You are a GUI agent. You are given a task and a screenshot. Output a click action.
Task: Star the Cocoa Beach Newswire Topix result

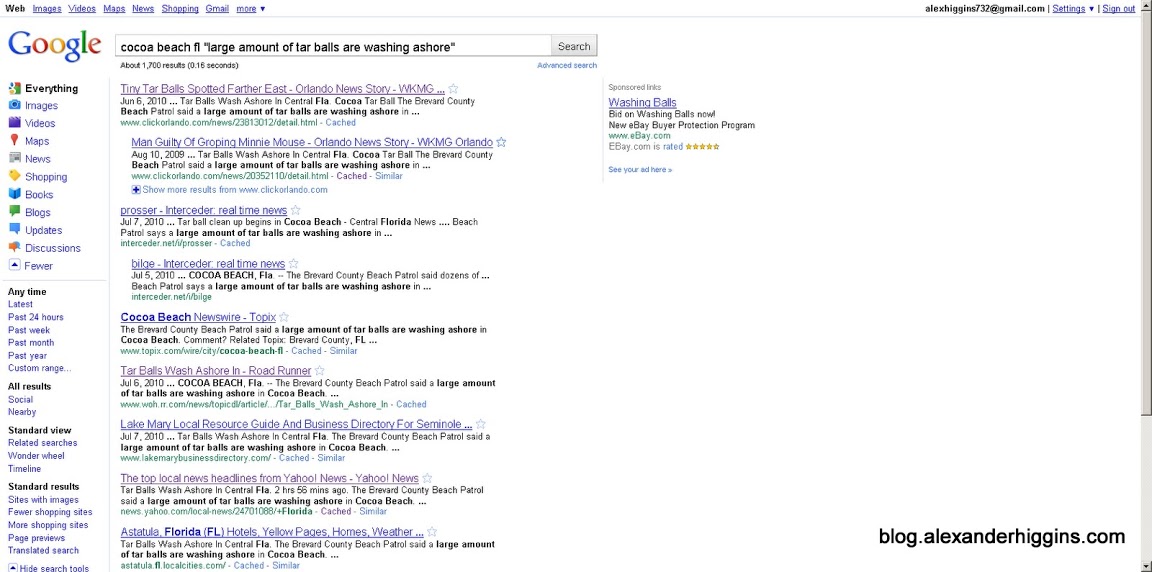click(284, 317)
